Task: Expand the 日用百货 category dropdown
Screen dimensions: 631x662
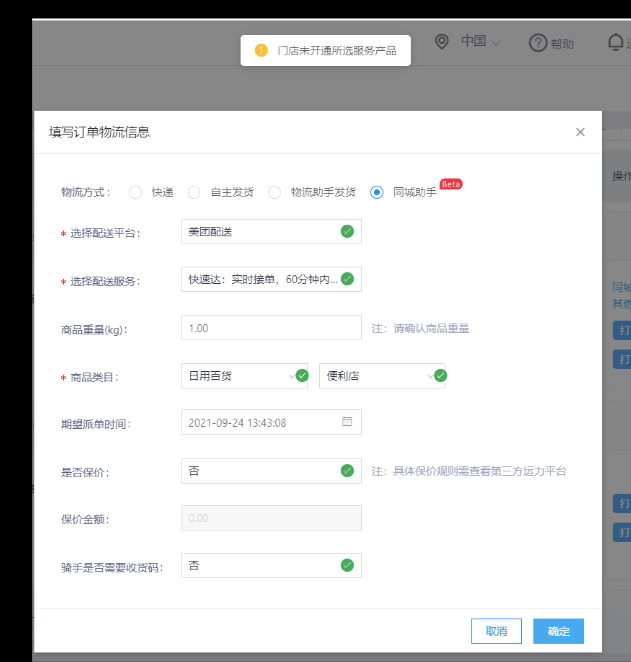Action: click(x=244, y=376)
